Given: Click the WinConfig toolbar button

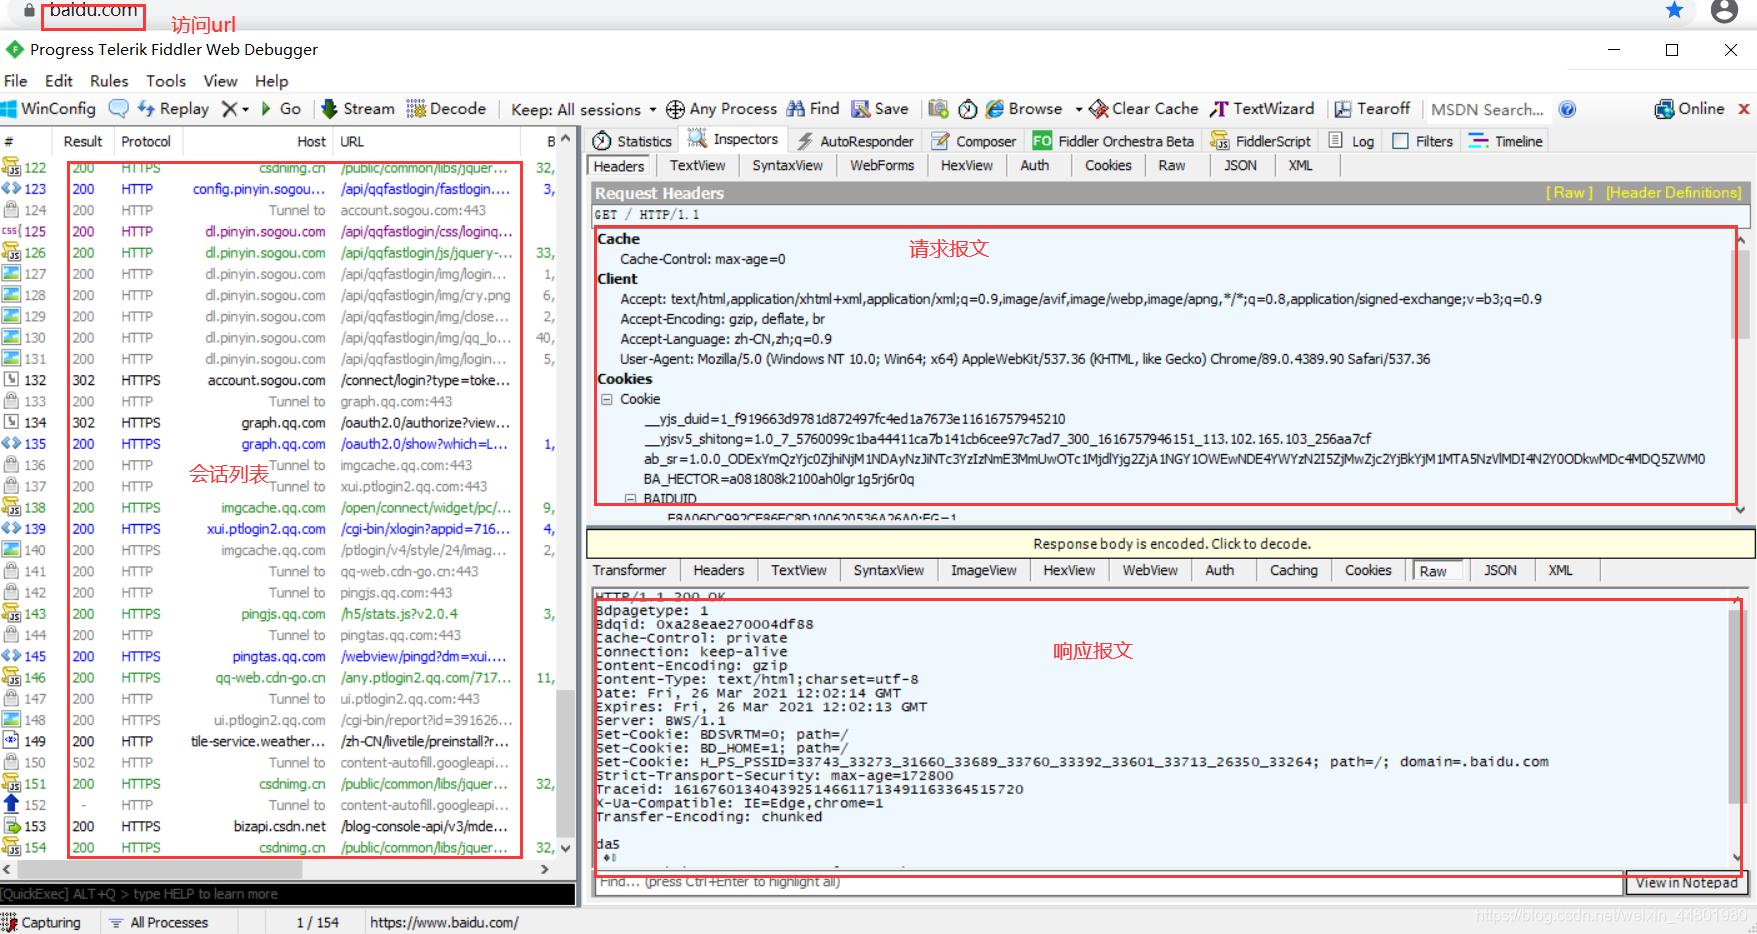Looking at the screenshot, I should (x=49, y=109).
